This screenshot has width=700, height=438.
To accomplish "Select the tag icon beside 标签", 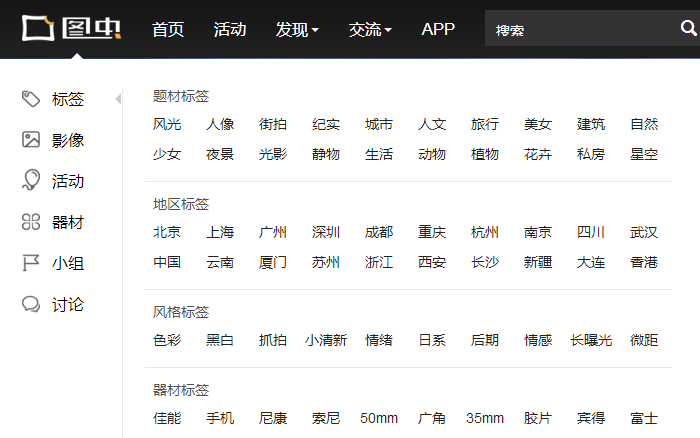I will pos(31,99).
